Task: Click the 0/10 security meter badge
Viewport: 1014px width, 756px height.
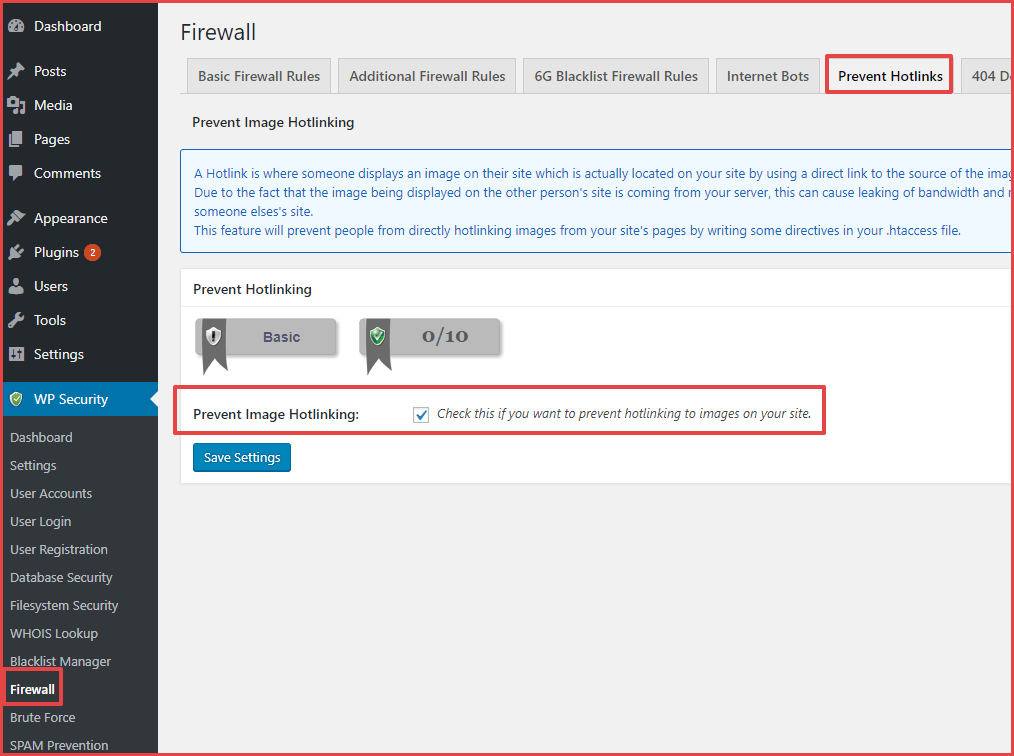Action: click(x=430, y=336)
